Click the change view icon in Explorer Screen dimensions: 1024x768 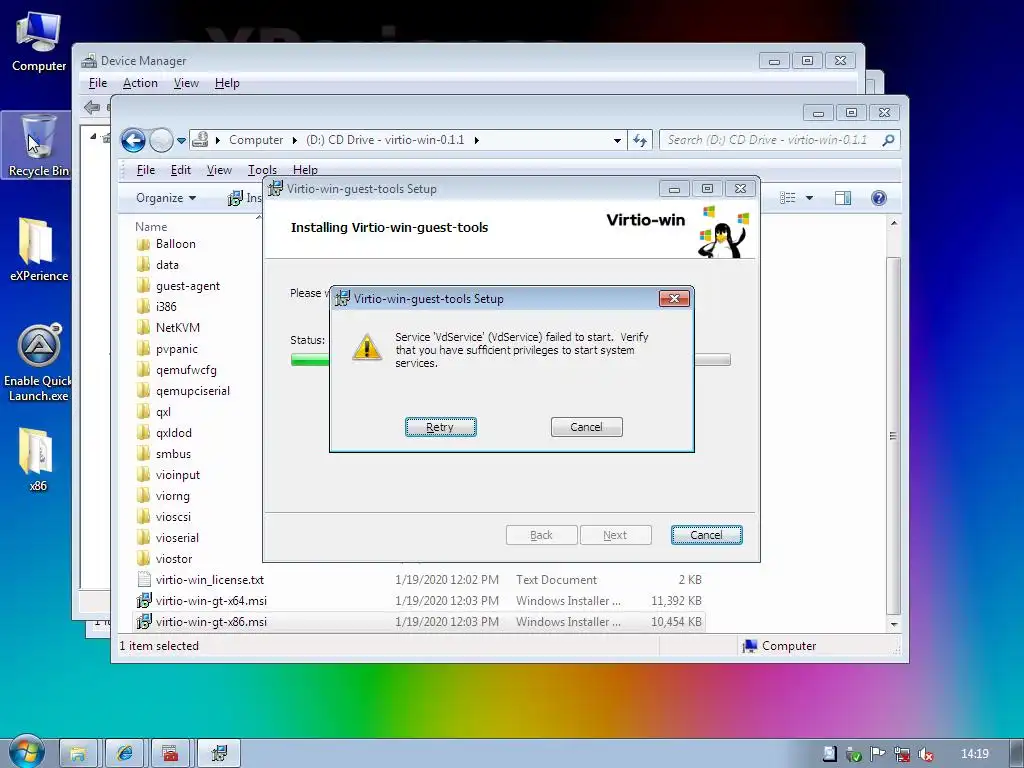point(788,198)
